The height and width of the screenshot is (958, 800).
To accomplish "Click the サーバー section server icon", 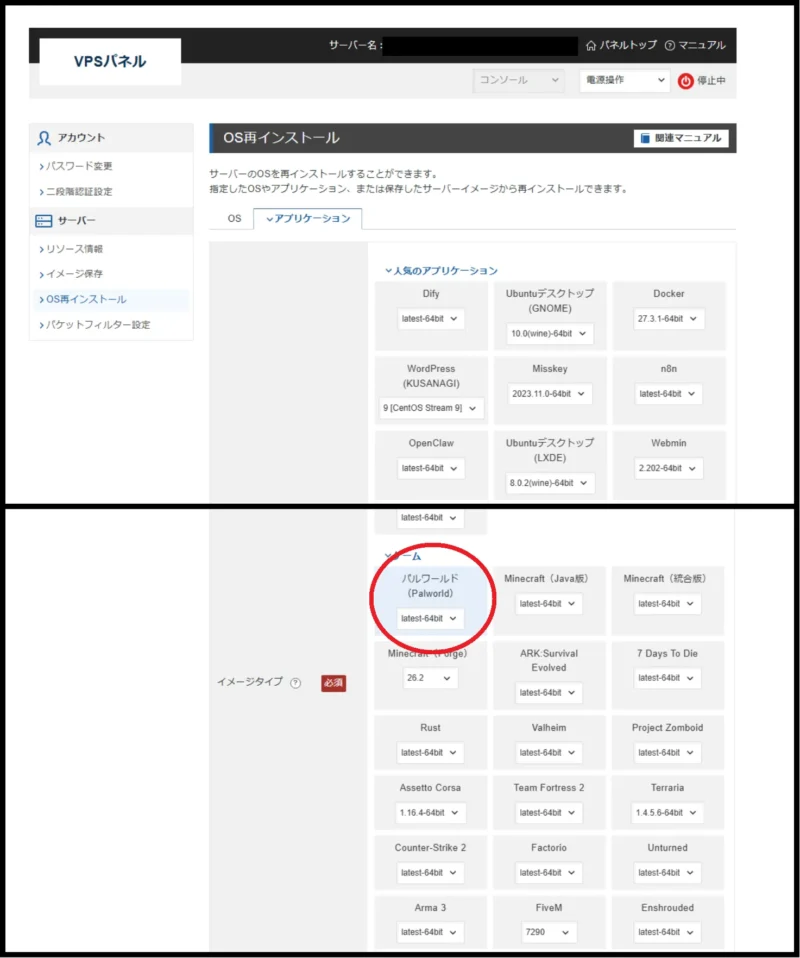I will click(x=43, y=221).
